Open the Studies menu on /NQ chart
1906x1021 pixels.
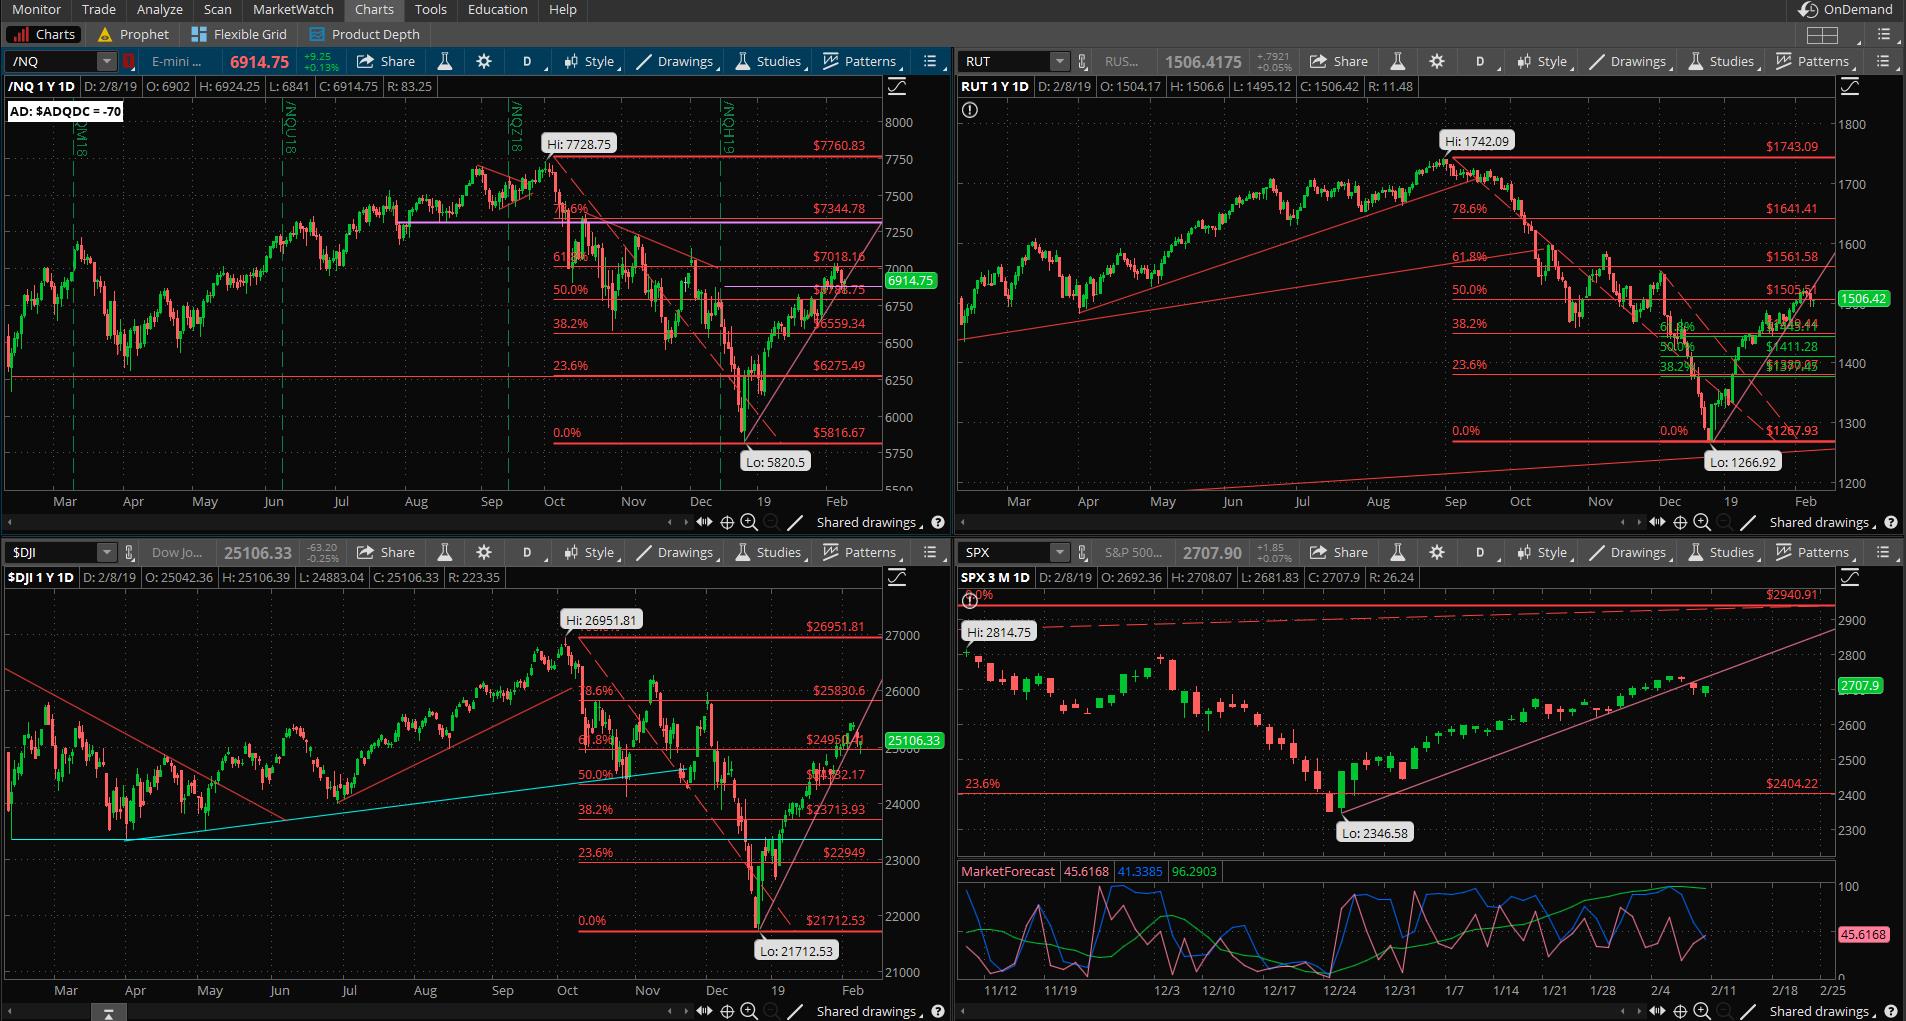[769, 61]
